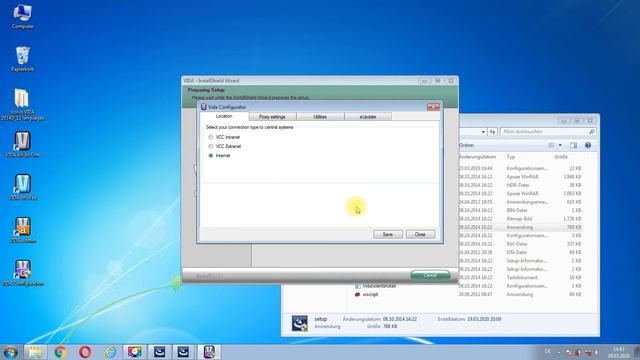Open the Windows Start menu
This screenshot has height=360, width=640.
pos(10,352)
